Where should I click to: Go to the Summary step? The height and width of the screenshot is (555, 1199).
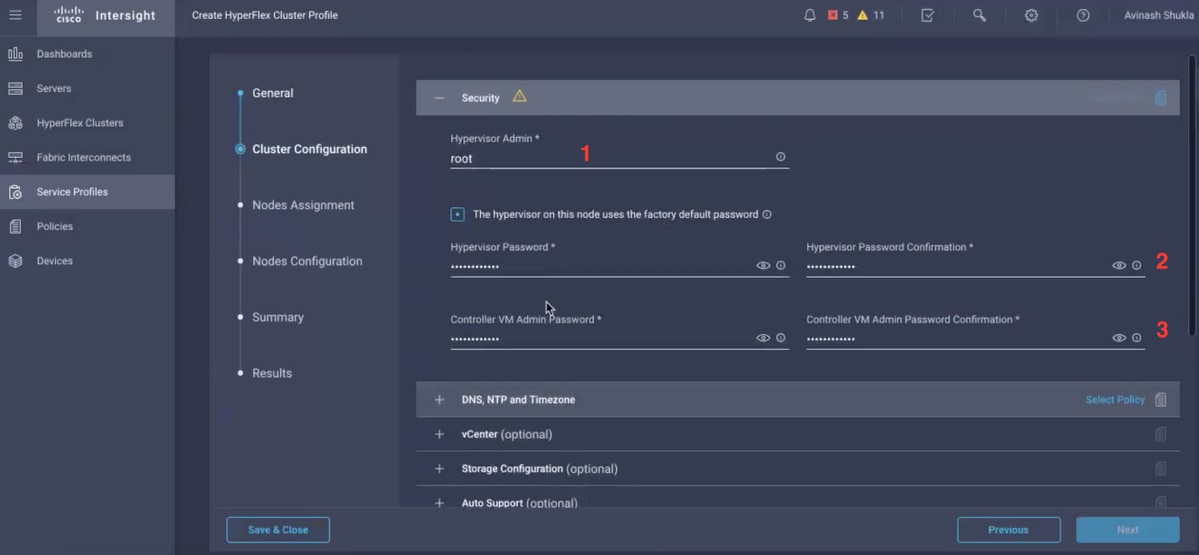point(278,317)
